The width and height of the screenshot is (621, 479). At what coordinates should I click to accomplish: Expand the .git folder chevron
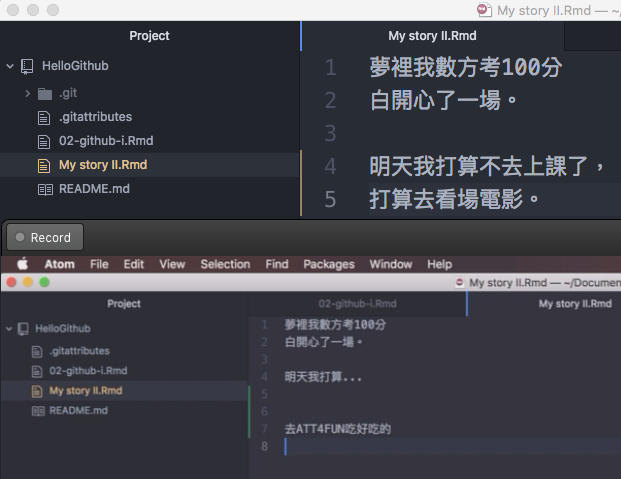click(x=27, y=94)
